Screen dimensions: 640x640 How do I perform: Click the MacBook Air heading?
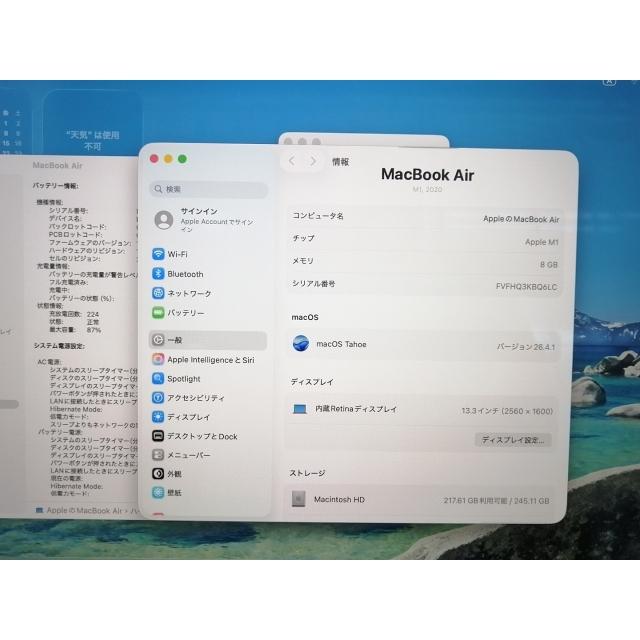[x=427, y=175]
